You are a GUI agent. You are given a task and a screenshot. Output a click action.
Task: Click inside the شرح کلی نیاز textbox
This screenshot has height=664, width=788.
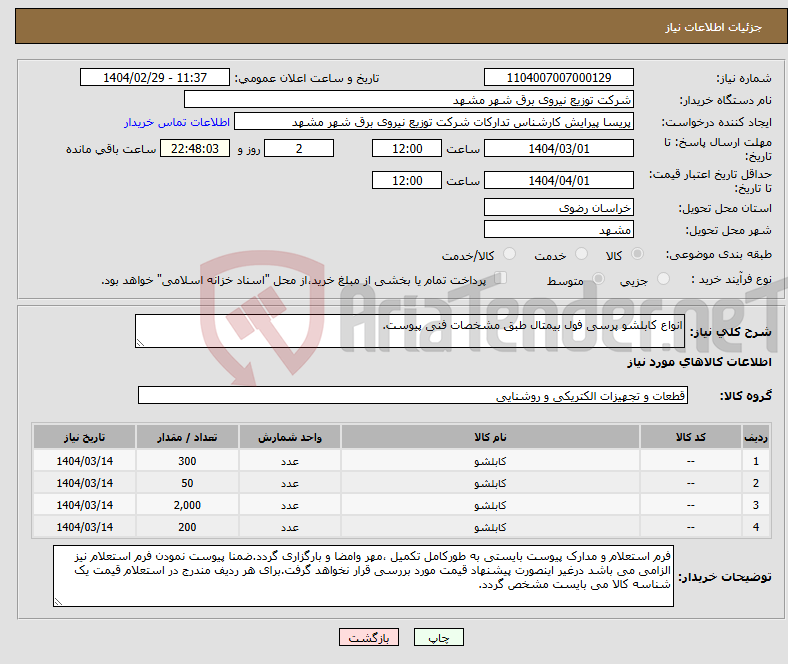point(409,332)
